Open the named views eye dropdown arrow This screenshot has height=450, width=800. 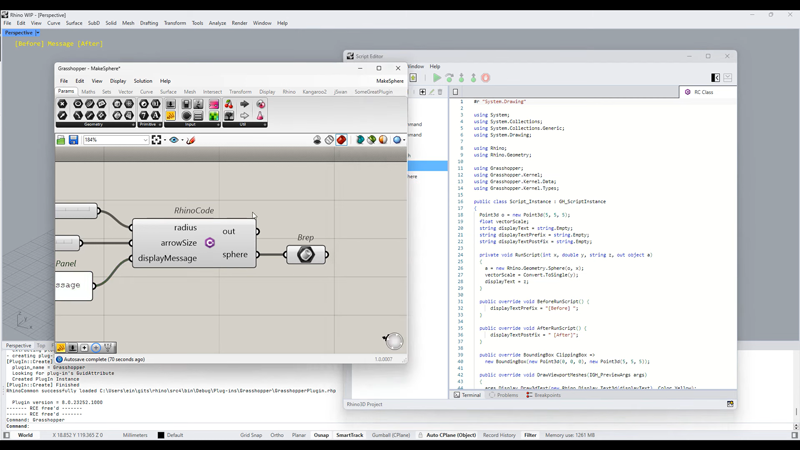coord(183,140)
